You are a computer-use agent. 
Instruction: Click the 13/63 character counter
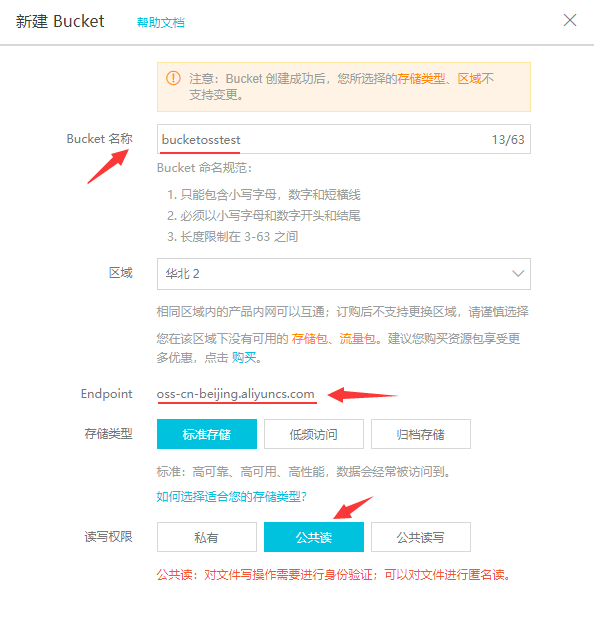508,140
